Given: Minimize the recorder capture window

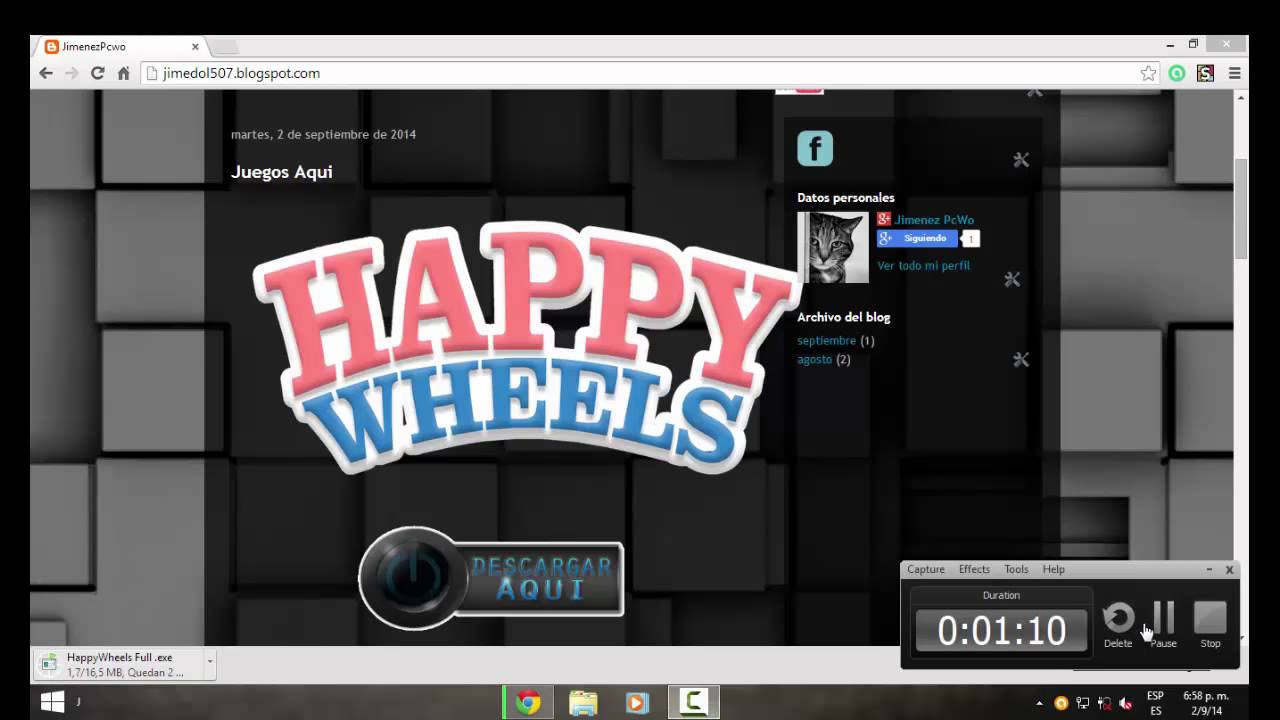Looking at the screenshot, I should 1209,569.
